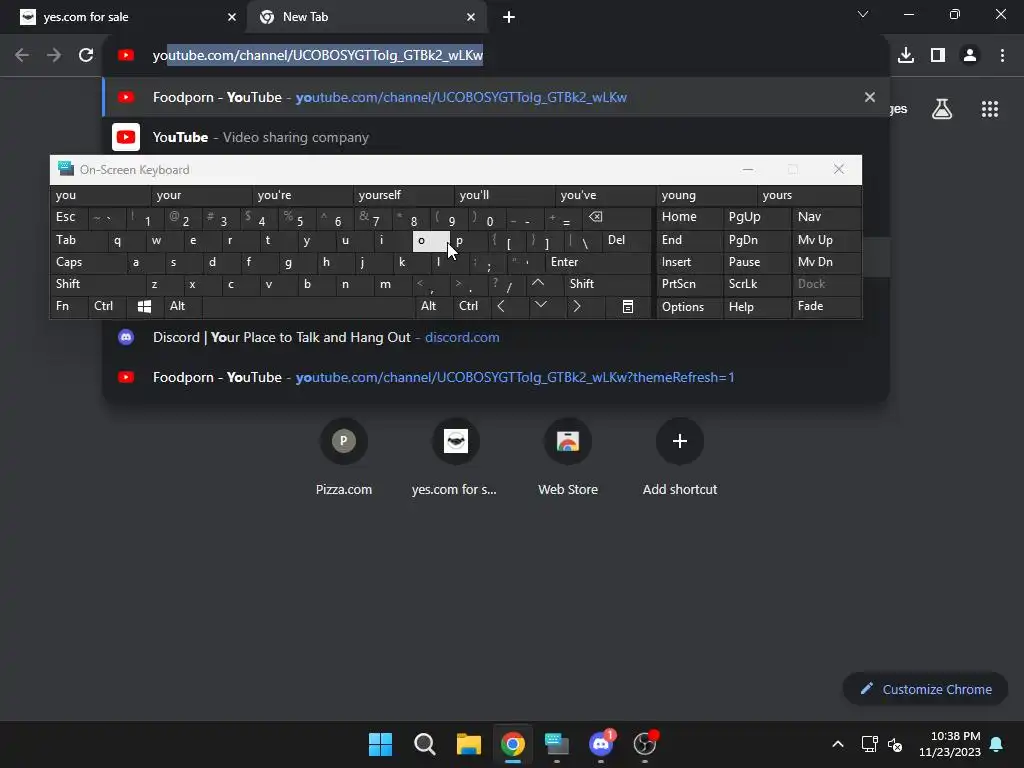Click the Tab key on keyboard

[78, 240]
